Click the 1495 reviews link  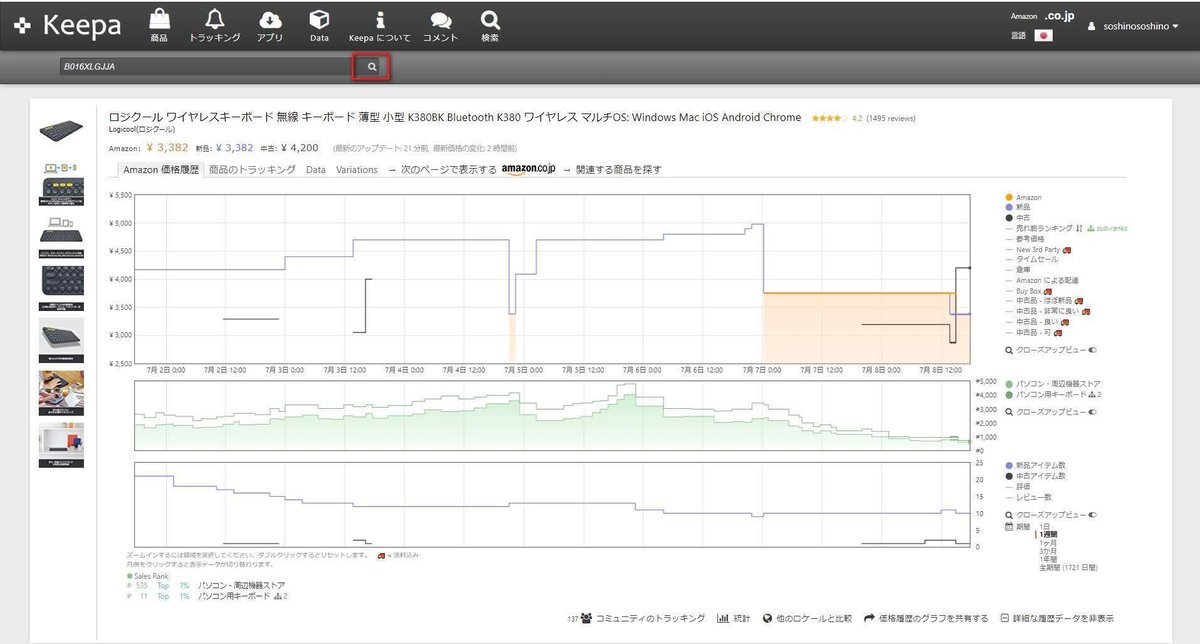(892, 118)
